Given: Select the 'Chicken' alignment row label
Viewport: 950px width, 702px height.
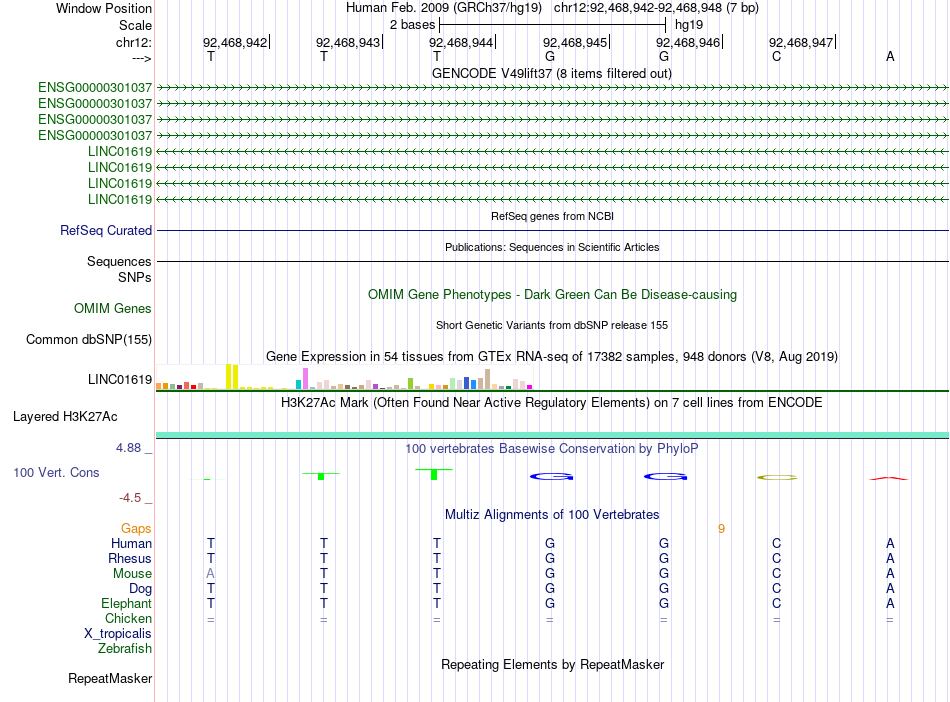Looking at the screenshot, I should pyautogui.click(x=128, y=618).
